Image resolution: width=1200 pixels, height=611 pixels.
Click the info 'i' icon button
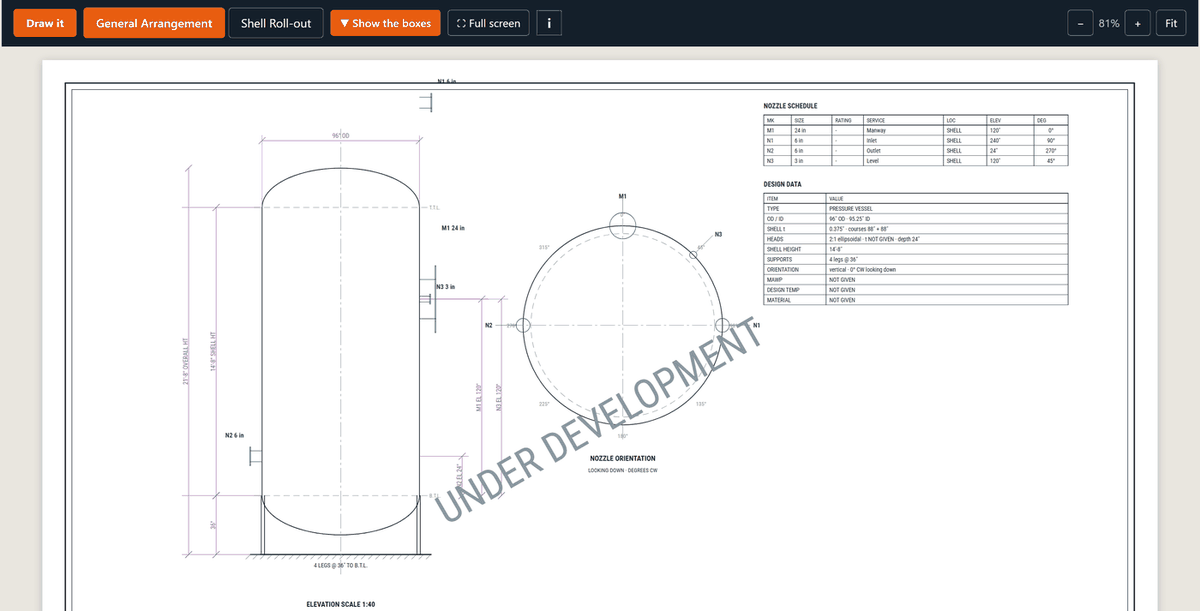(x=548, y=23)
